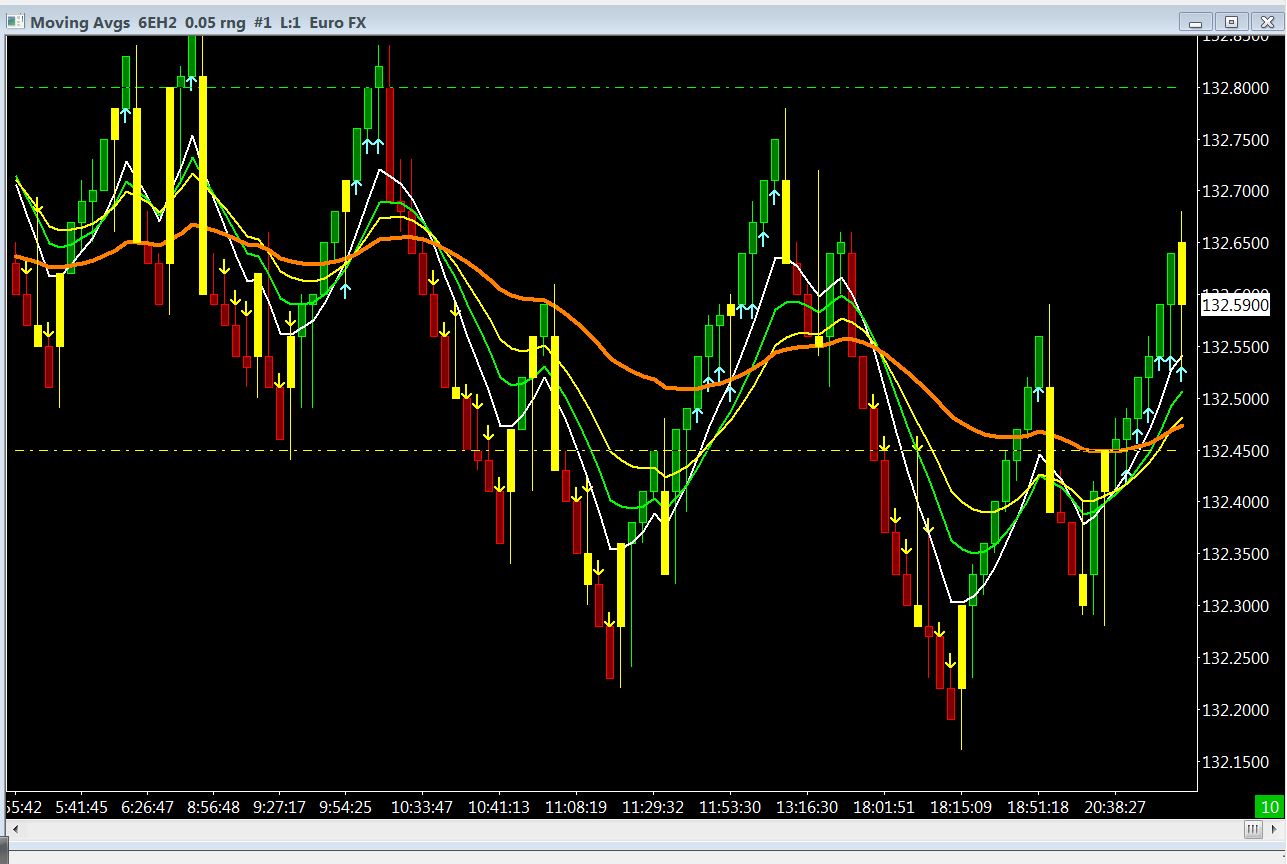Click the 132.4500 price axis label
The height and width of the screenshot is (864, 1287).
pos(1235,451)
